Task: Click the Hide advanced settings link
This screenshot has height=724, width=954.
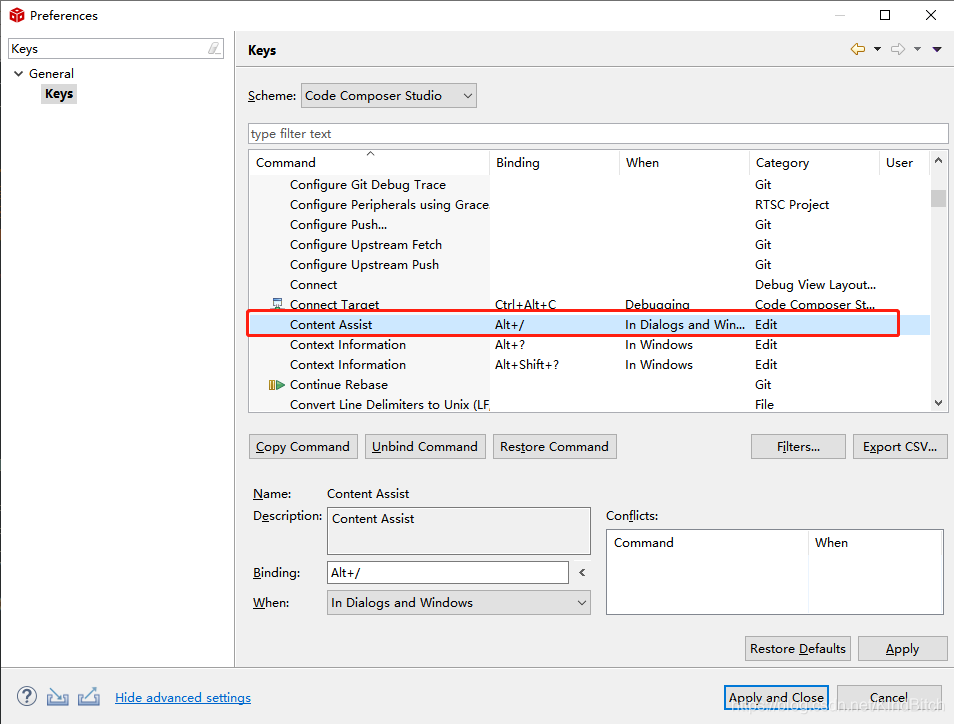Action: pyautogui.click(x=183, y=698)
